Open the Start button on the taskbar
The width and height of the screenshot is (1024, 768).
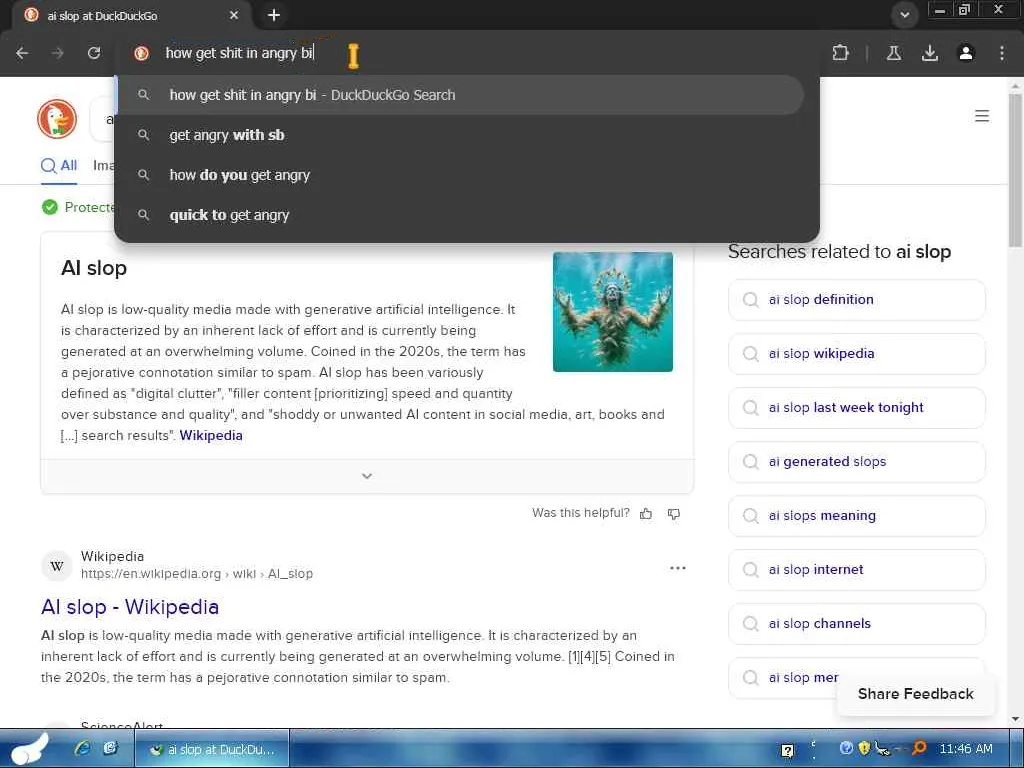[x=29, y=749]
